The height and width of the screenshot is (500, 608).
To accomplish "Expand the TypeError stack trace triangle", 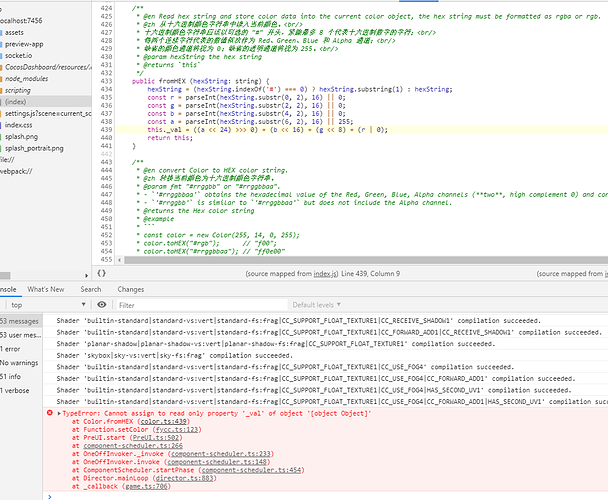I will [59, 413].
